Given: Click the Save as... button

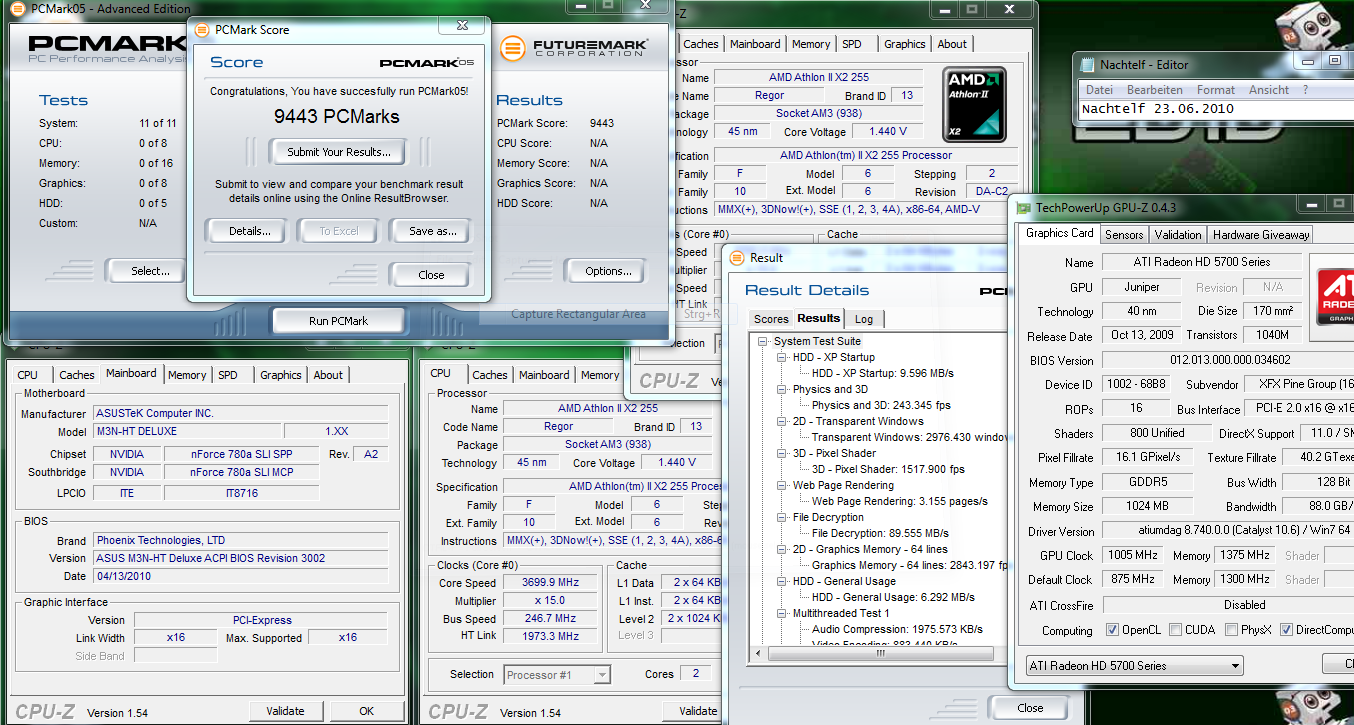Looking at the screenshot, I should tap(433, 231).
